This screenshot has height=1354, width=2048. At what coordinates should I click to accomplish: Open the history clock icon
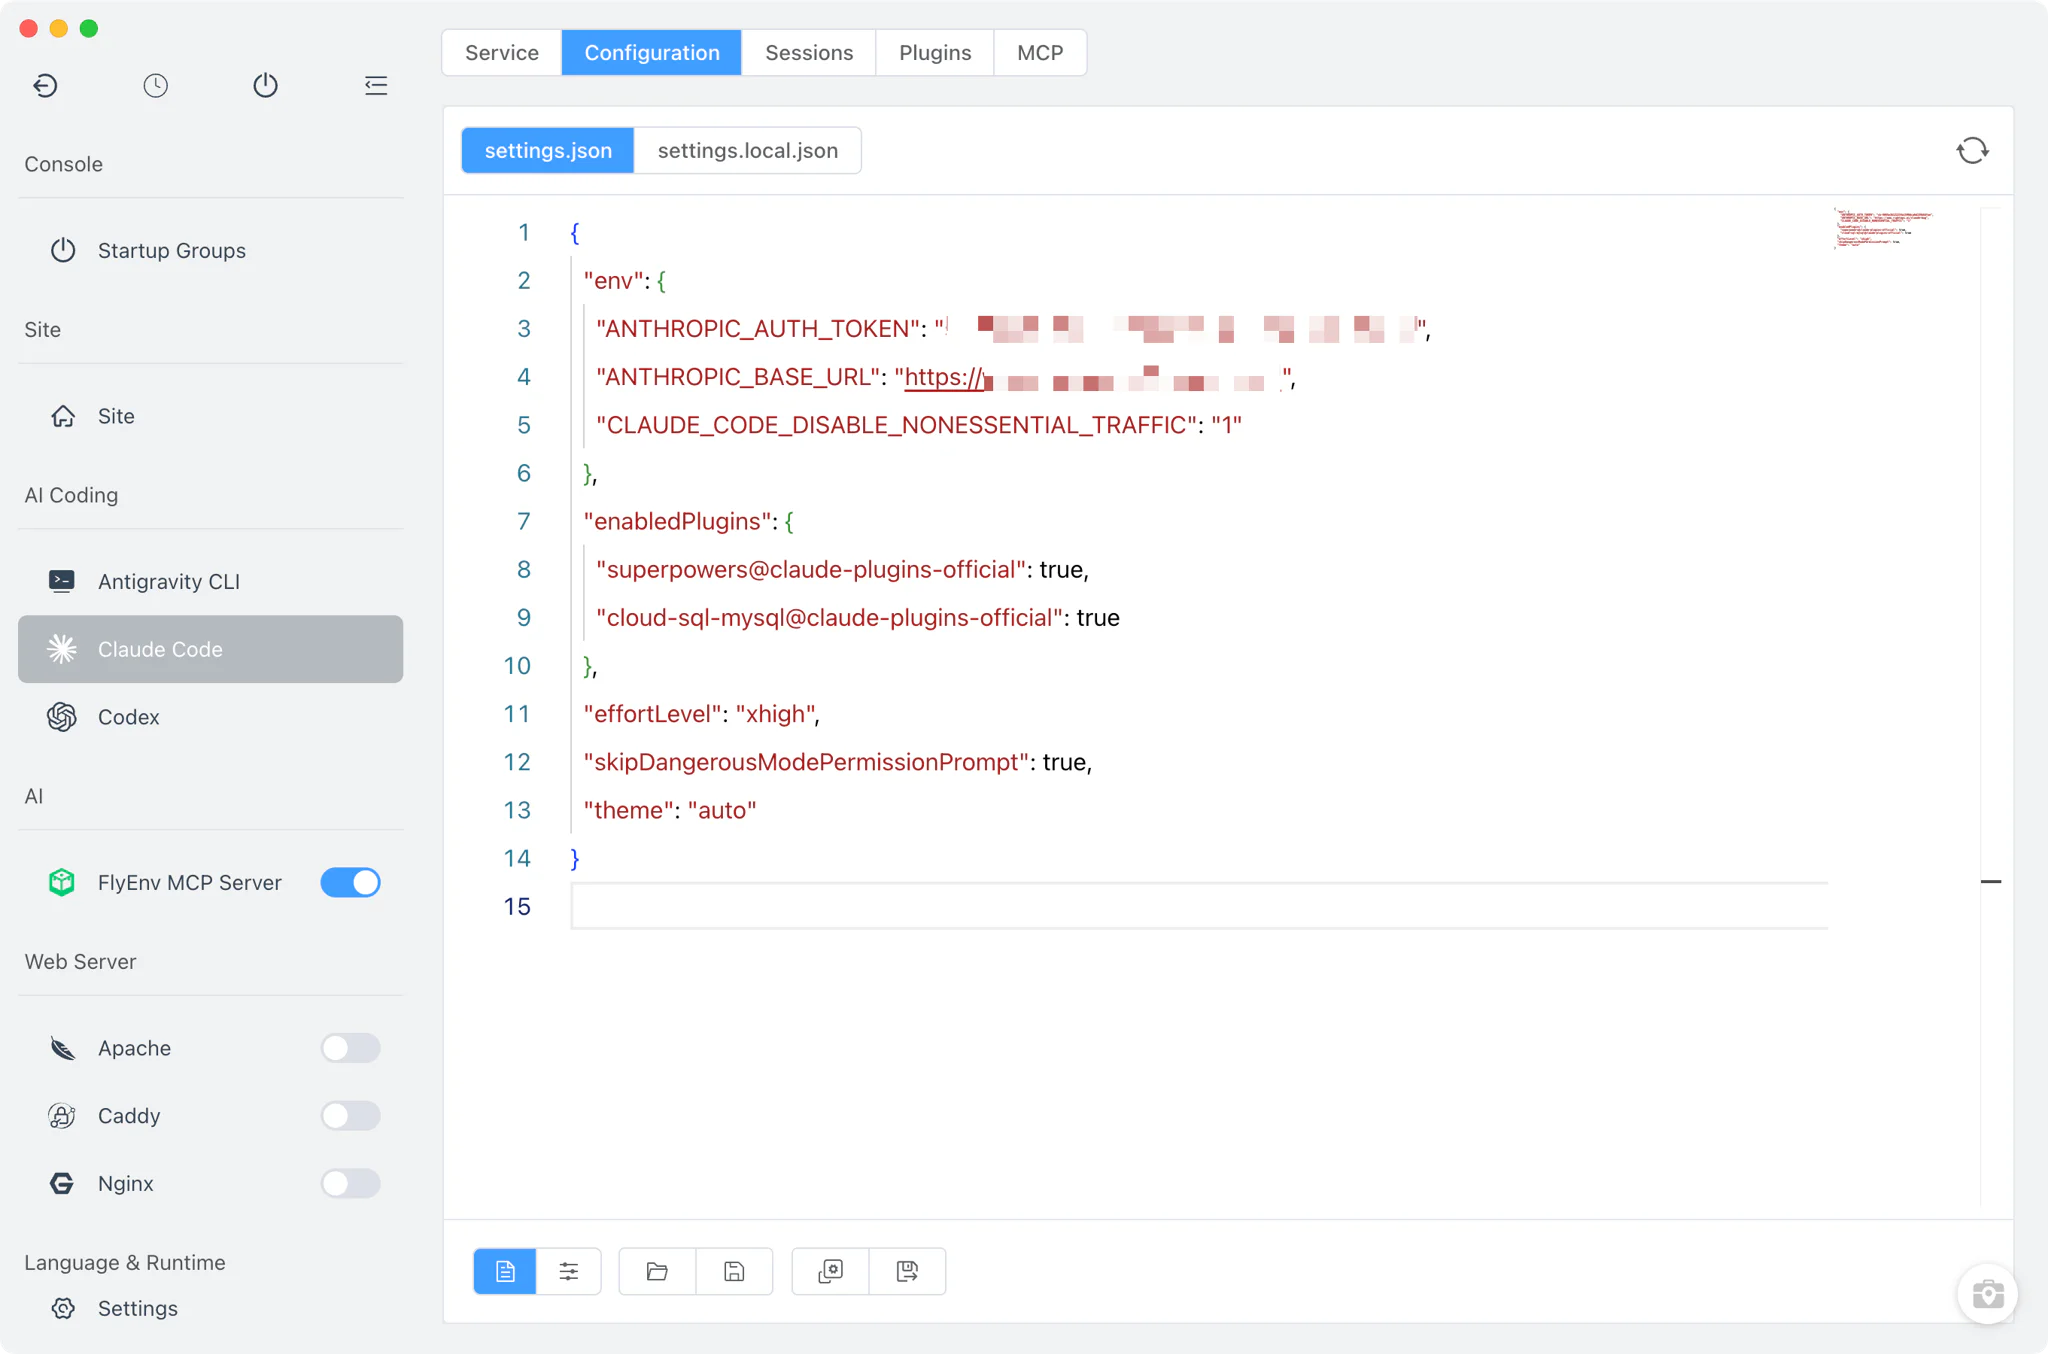[155, 85]
